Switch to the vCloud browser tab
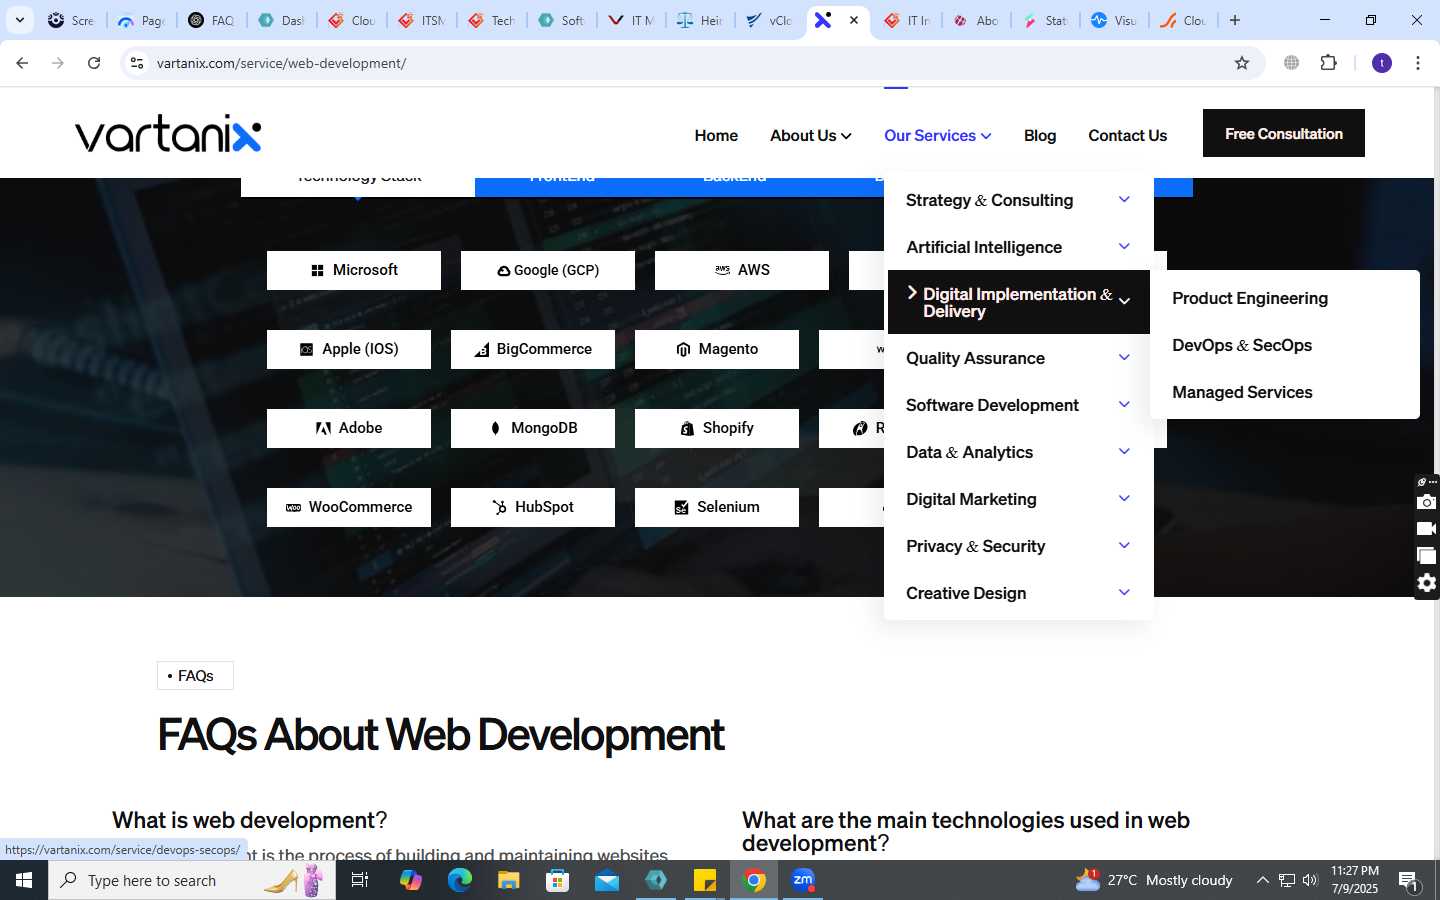Image resolution: width=1440 pixels, height=900 pixels. (x=770, y=20)
